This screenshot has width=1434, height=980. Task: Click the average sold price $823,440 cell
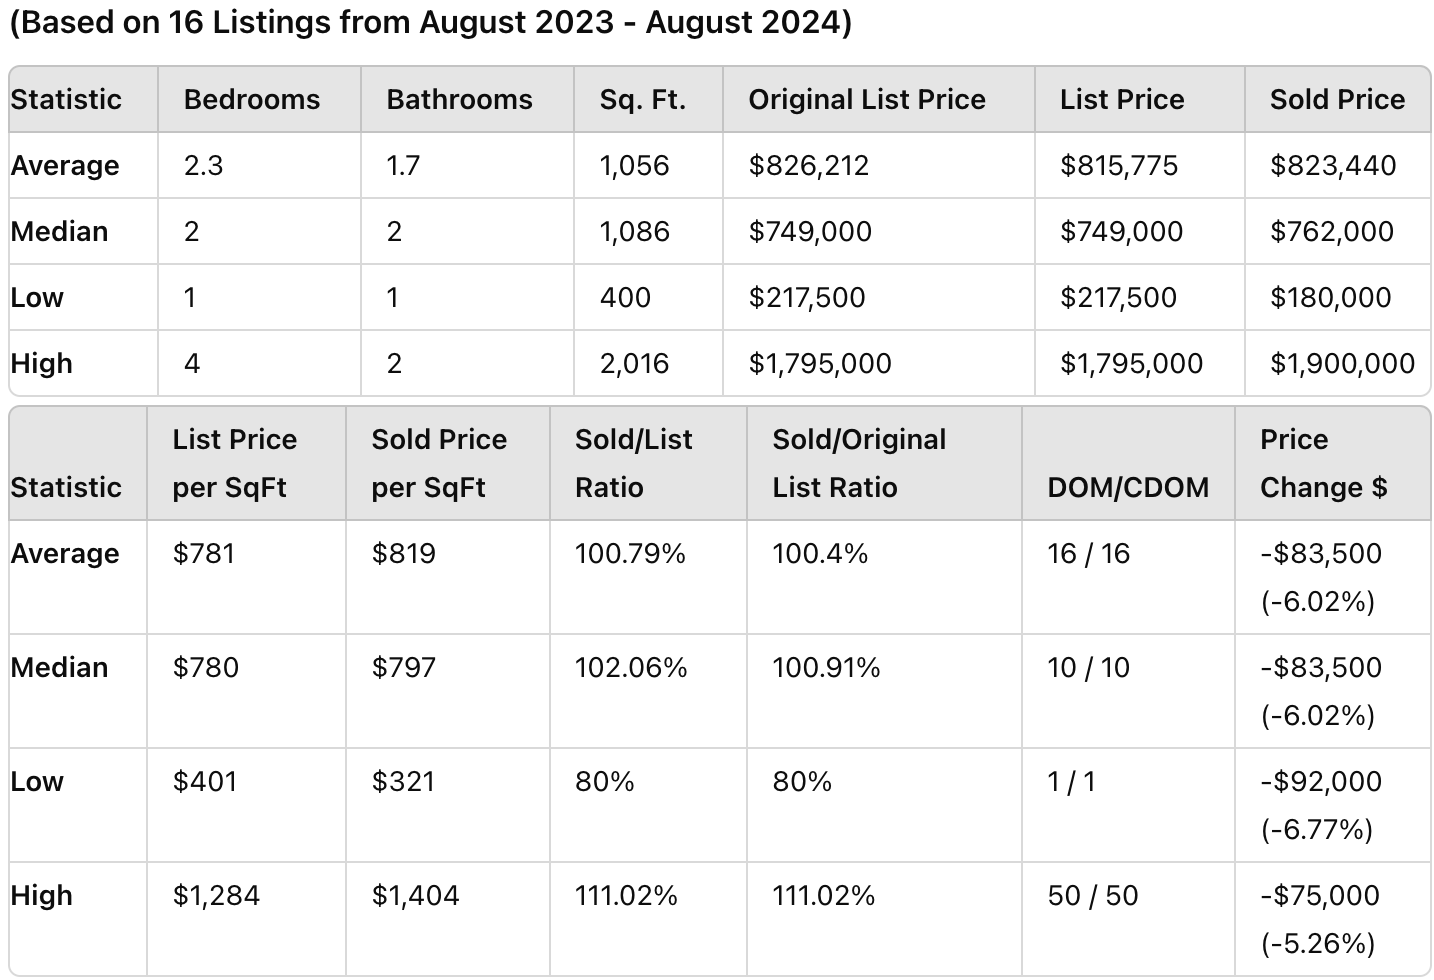tap(1333, 165)
